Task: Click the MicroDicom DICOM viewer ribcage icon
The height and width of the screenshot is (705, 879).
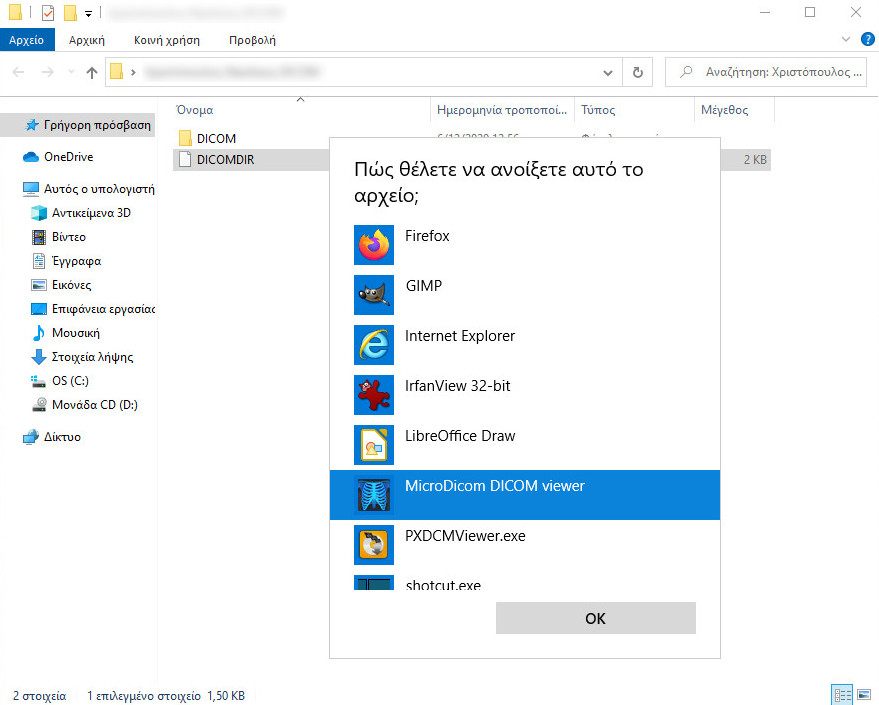Action: coord(374,495)
